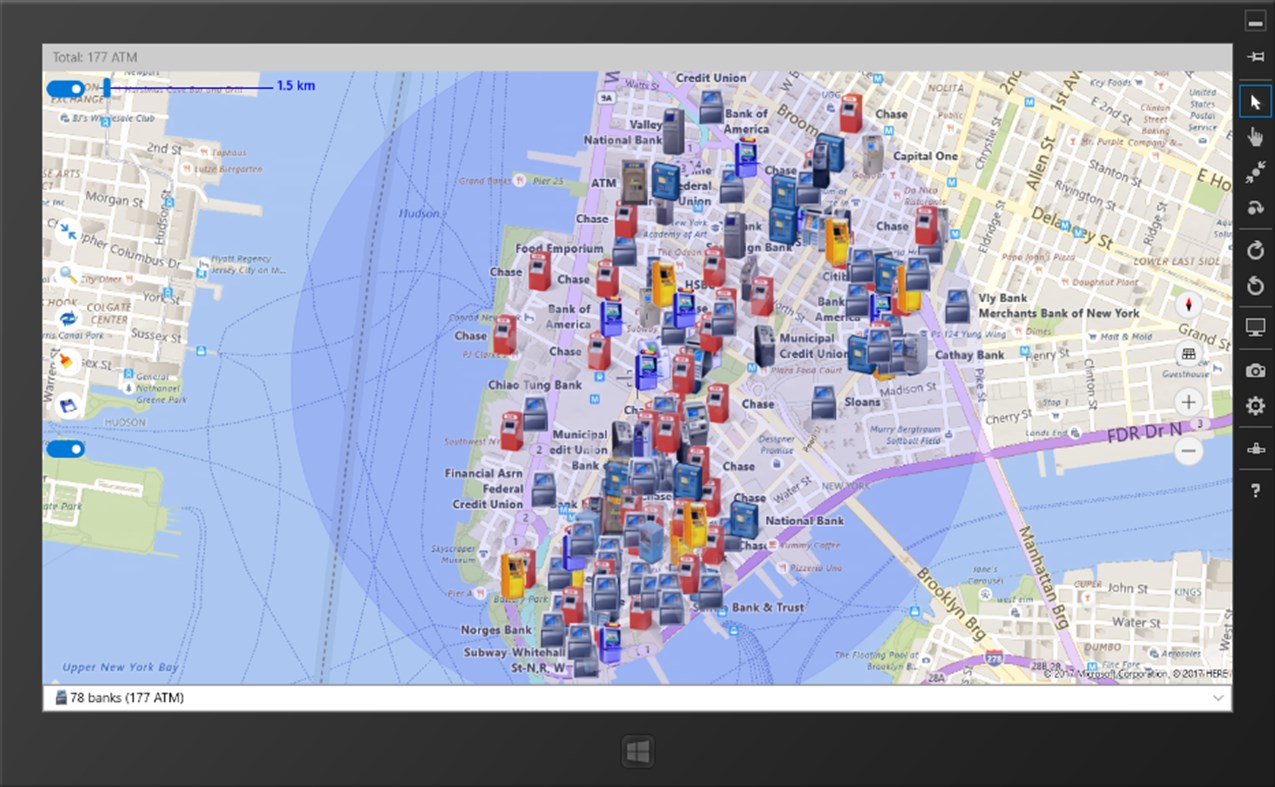Screen dimensions: 1275x787
Task: Pin simulator window always on top
Action: click(x=1255, y=57)
